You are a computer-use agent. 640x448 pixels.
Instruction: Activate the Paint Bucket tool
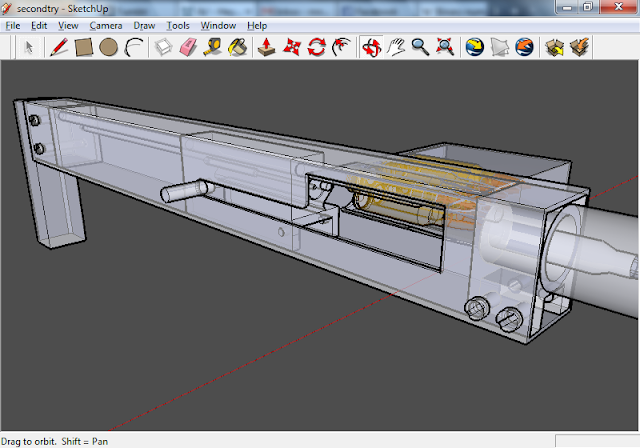tap(238, 47)
